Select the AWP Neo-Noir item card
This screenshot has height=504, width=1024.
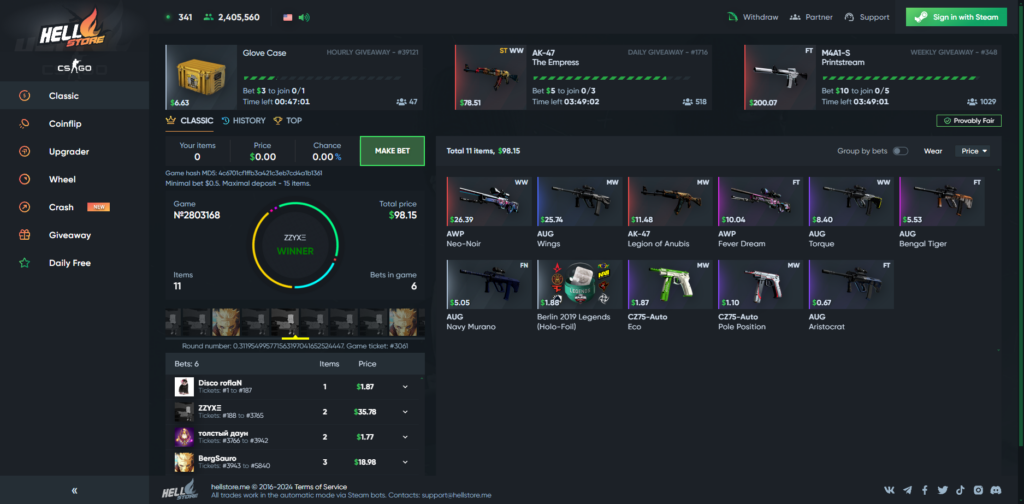(x=489, y=213)
